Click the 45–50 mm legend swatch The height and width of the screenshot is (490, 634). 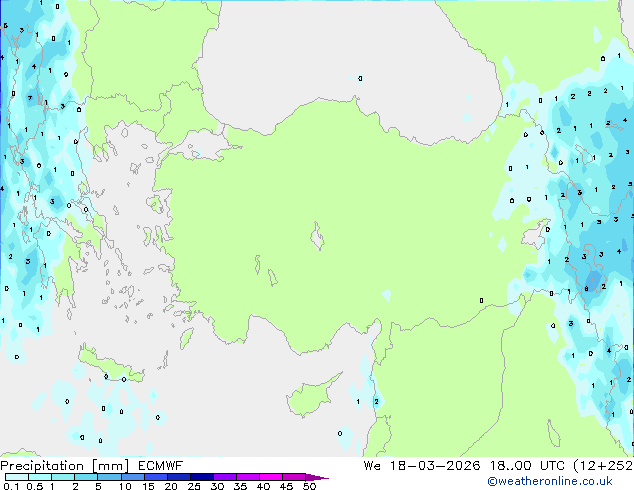tap(294, 477)
